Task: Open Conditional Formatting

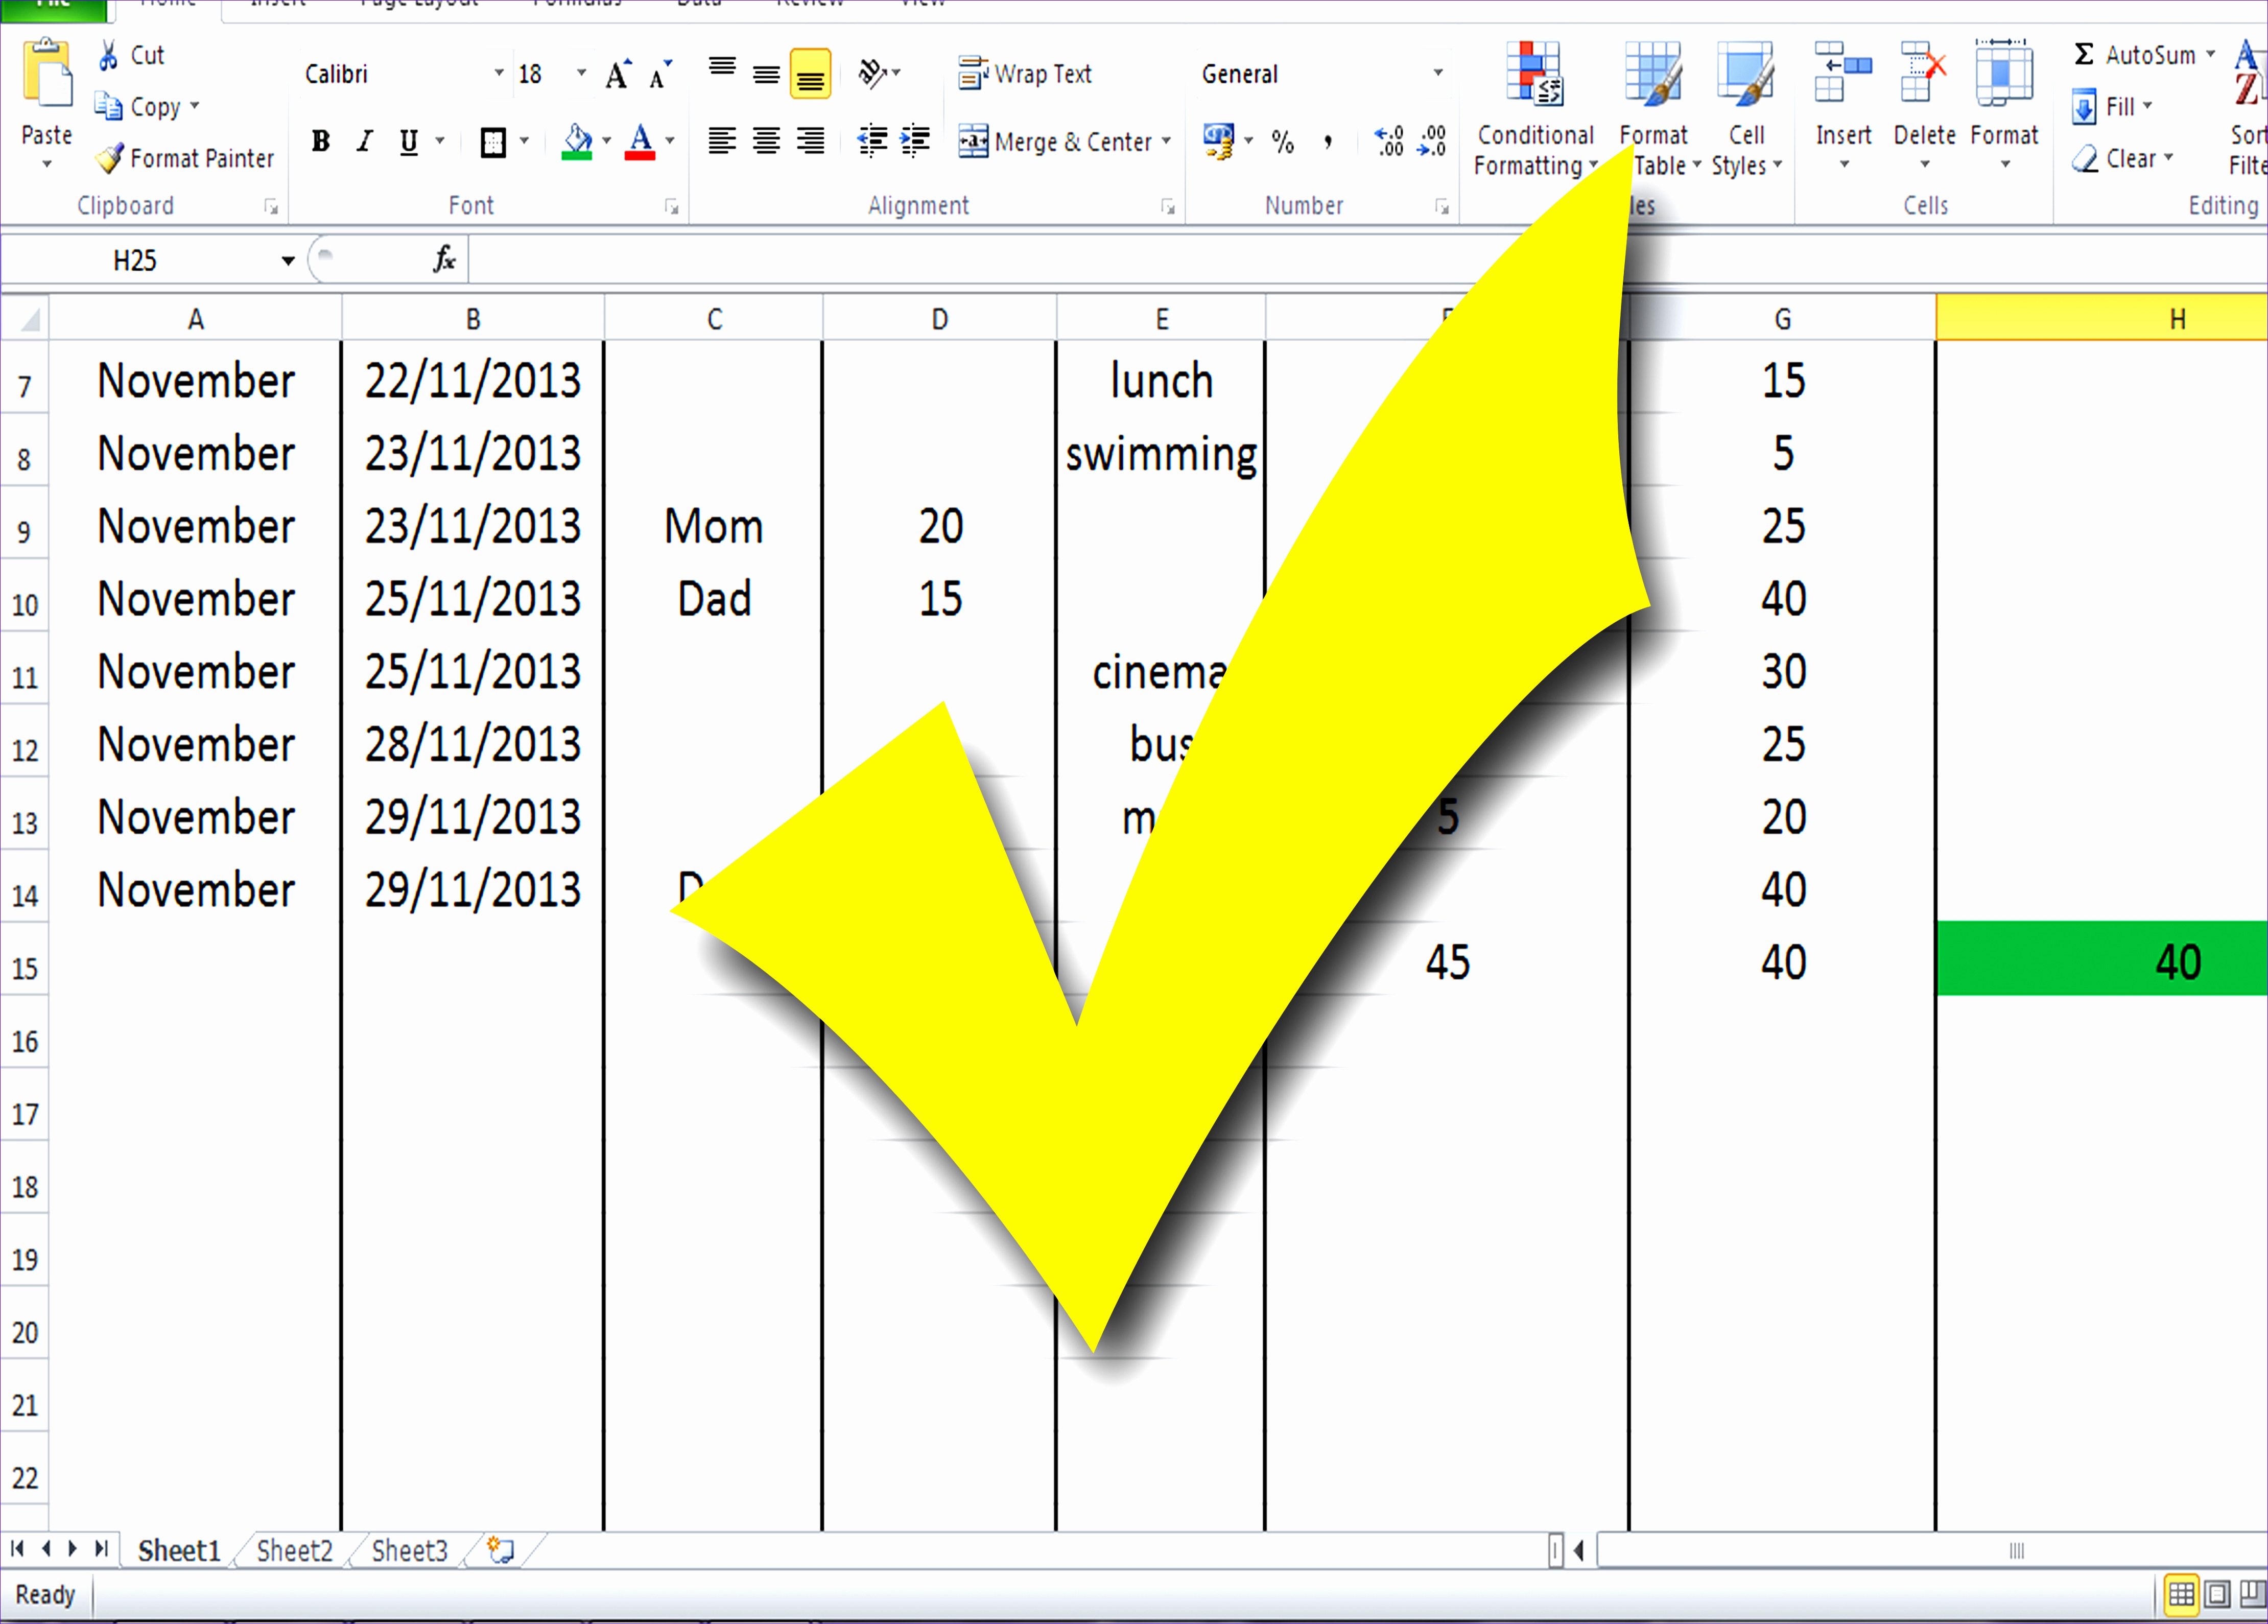Action: pos(1535,108)
